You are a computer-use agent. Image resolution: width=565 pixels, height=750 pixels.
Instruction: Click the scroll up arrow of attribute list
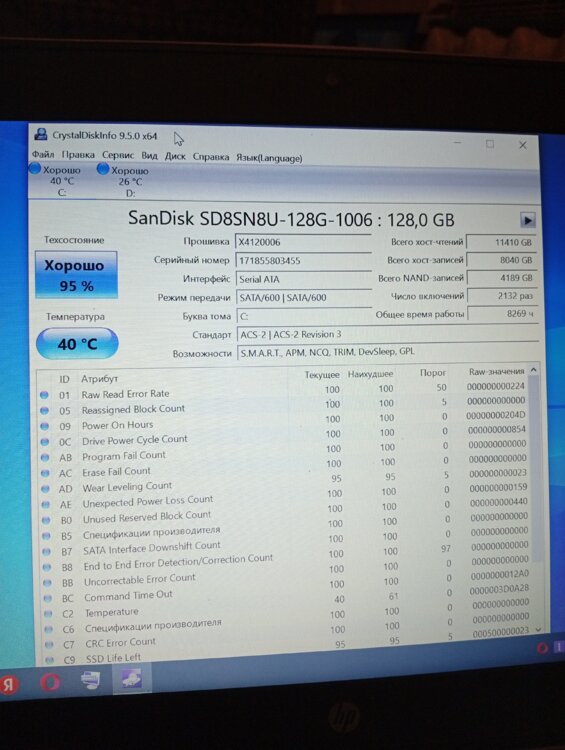[534, 370]
